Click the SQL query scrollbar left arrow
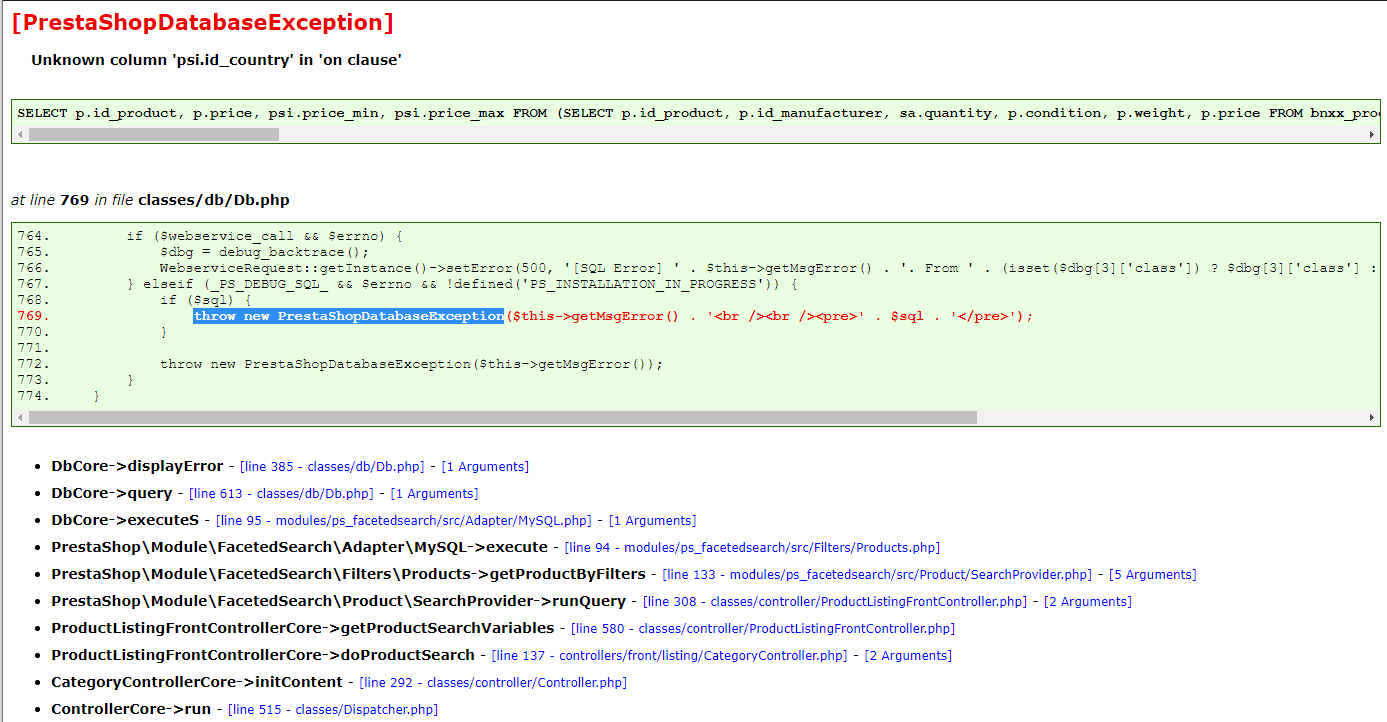The width and height of the screenshot is (1387, 722). click(21, 134)
